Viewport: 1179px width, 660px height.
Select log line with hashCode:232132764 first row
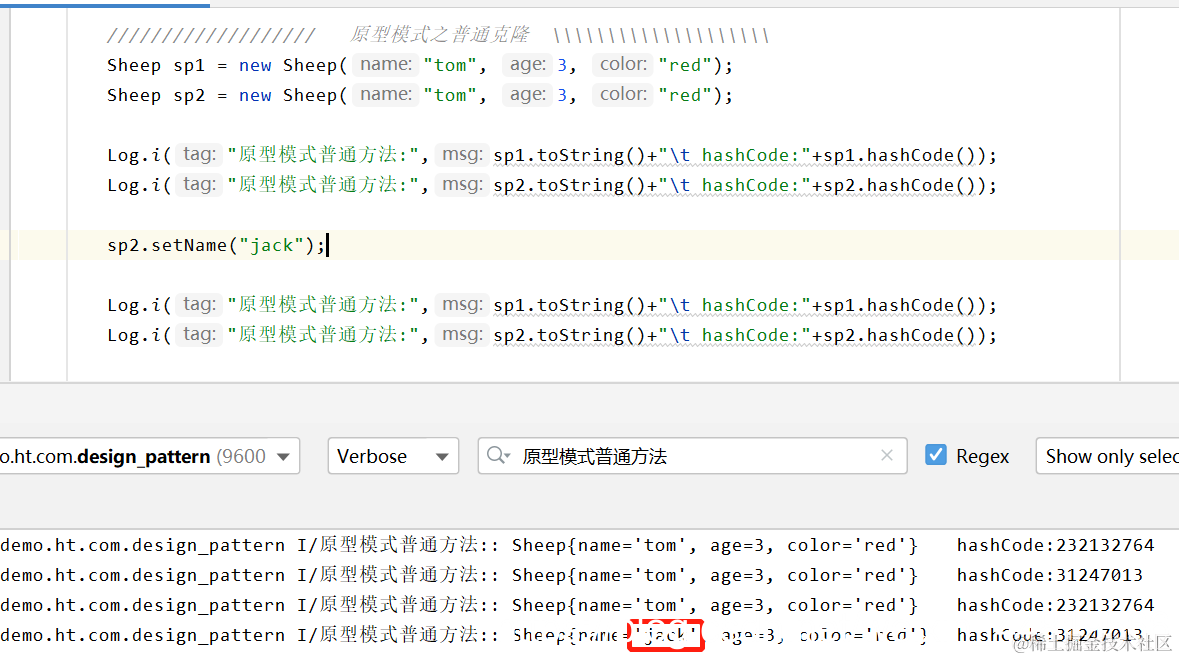click(577, 545)
